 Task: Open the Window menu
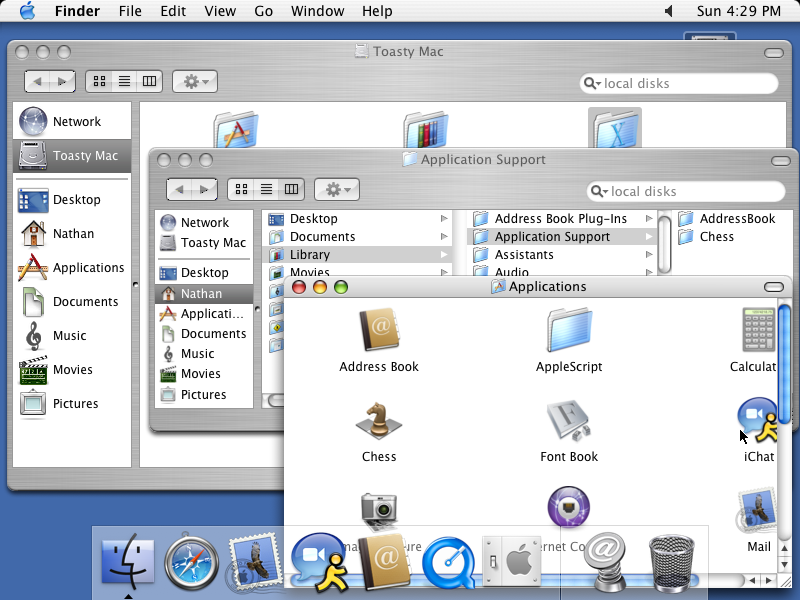pyautogui.click(x=317, y=11)
